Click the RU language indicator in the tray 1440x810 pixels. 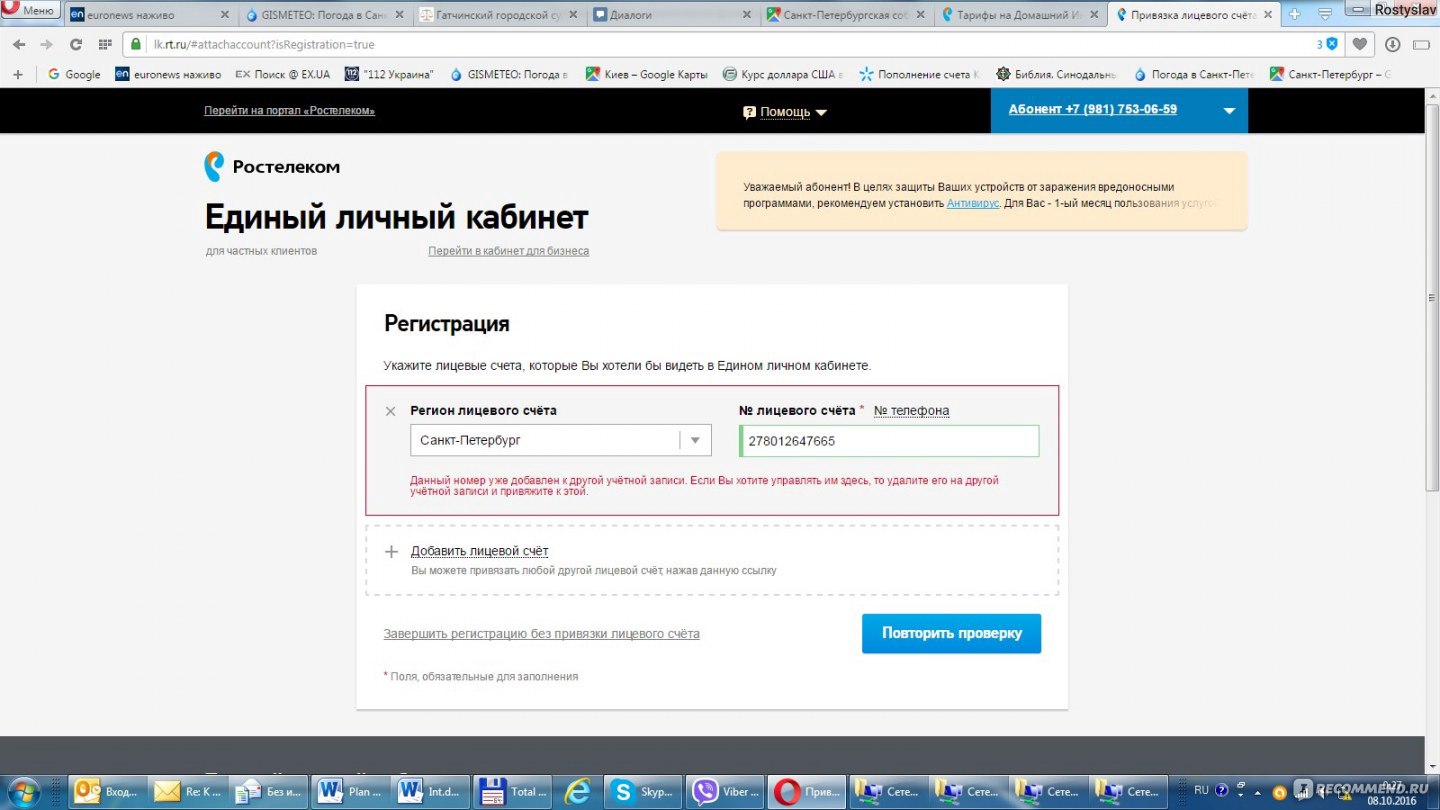(x=1201, y=789)
